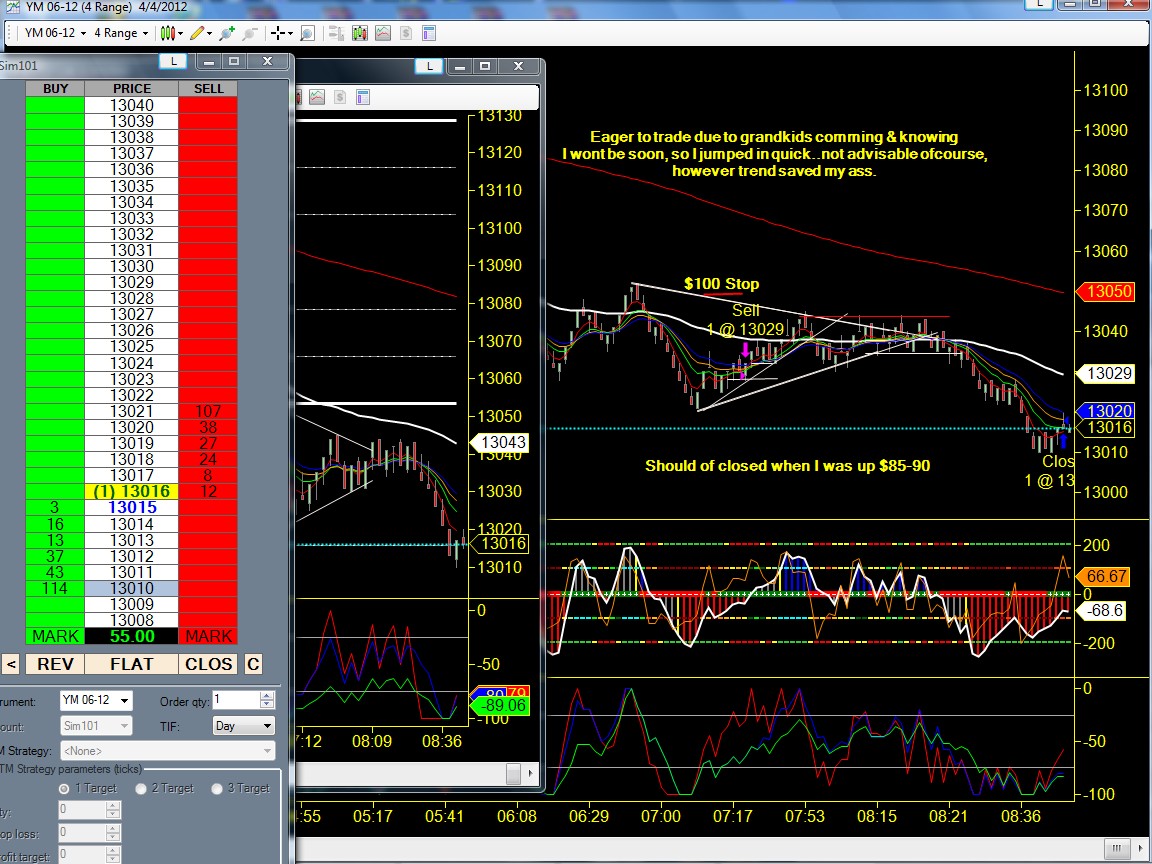This screenshot has width=1152, height=864.
Task: Open the YM 06-12 instrument dropdown in toolbar
Action: pyautogui.click(x=55, y=33)
